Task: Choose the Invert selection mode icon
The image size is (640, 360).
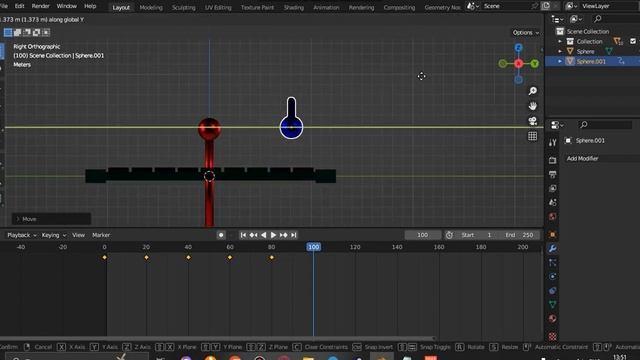Action: (x=36, y=32)
